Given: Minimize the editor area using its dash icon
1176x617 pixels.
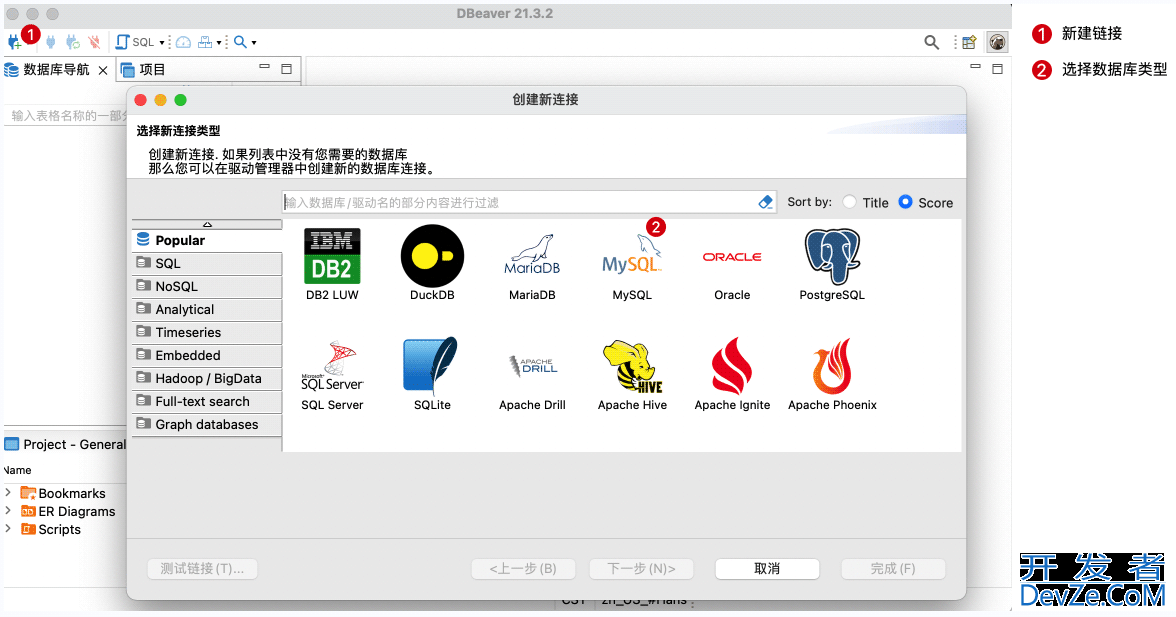Looking at the screenshot, I should tap(975, 67).
